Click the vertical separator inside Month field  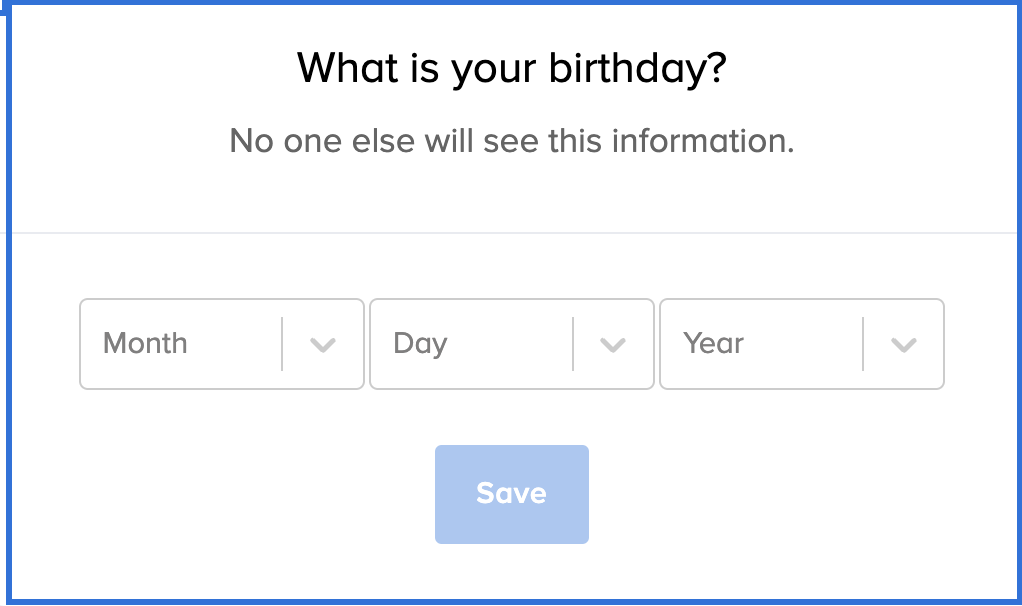tap(282, 344)
